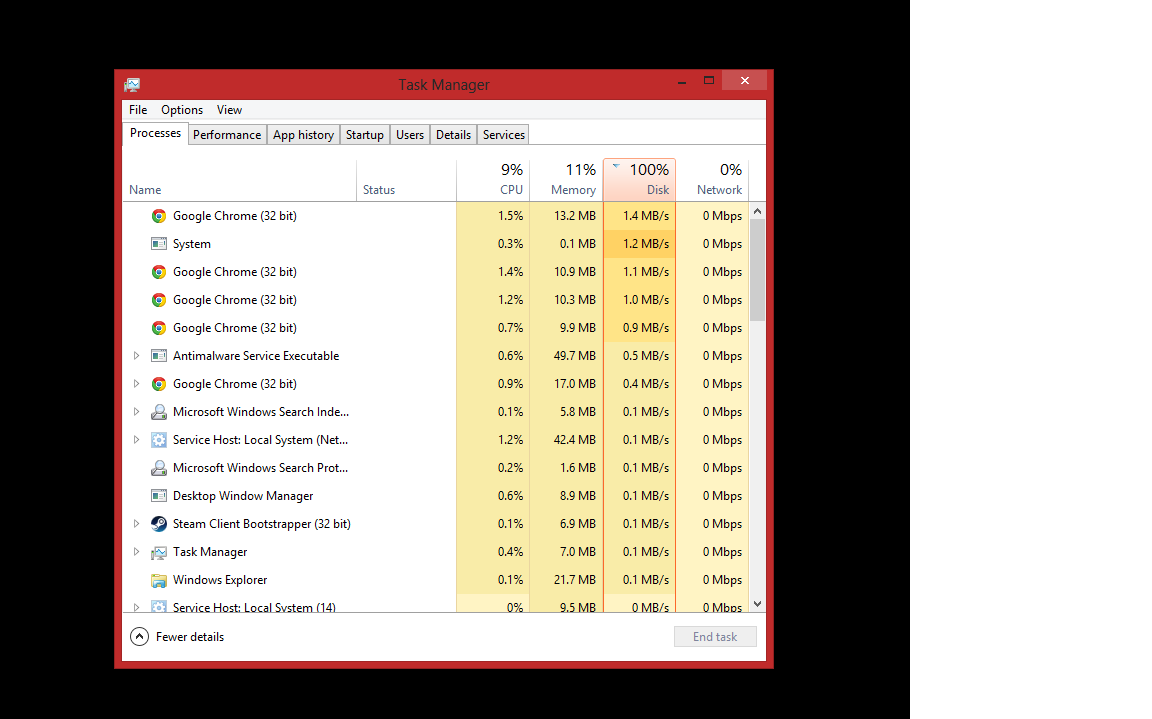Click Antimalware Service Executable icon

pyautogui.click(x=159, y=355)
